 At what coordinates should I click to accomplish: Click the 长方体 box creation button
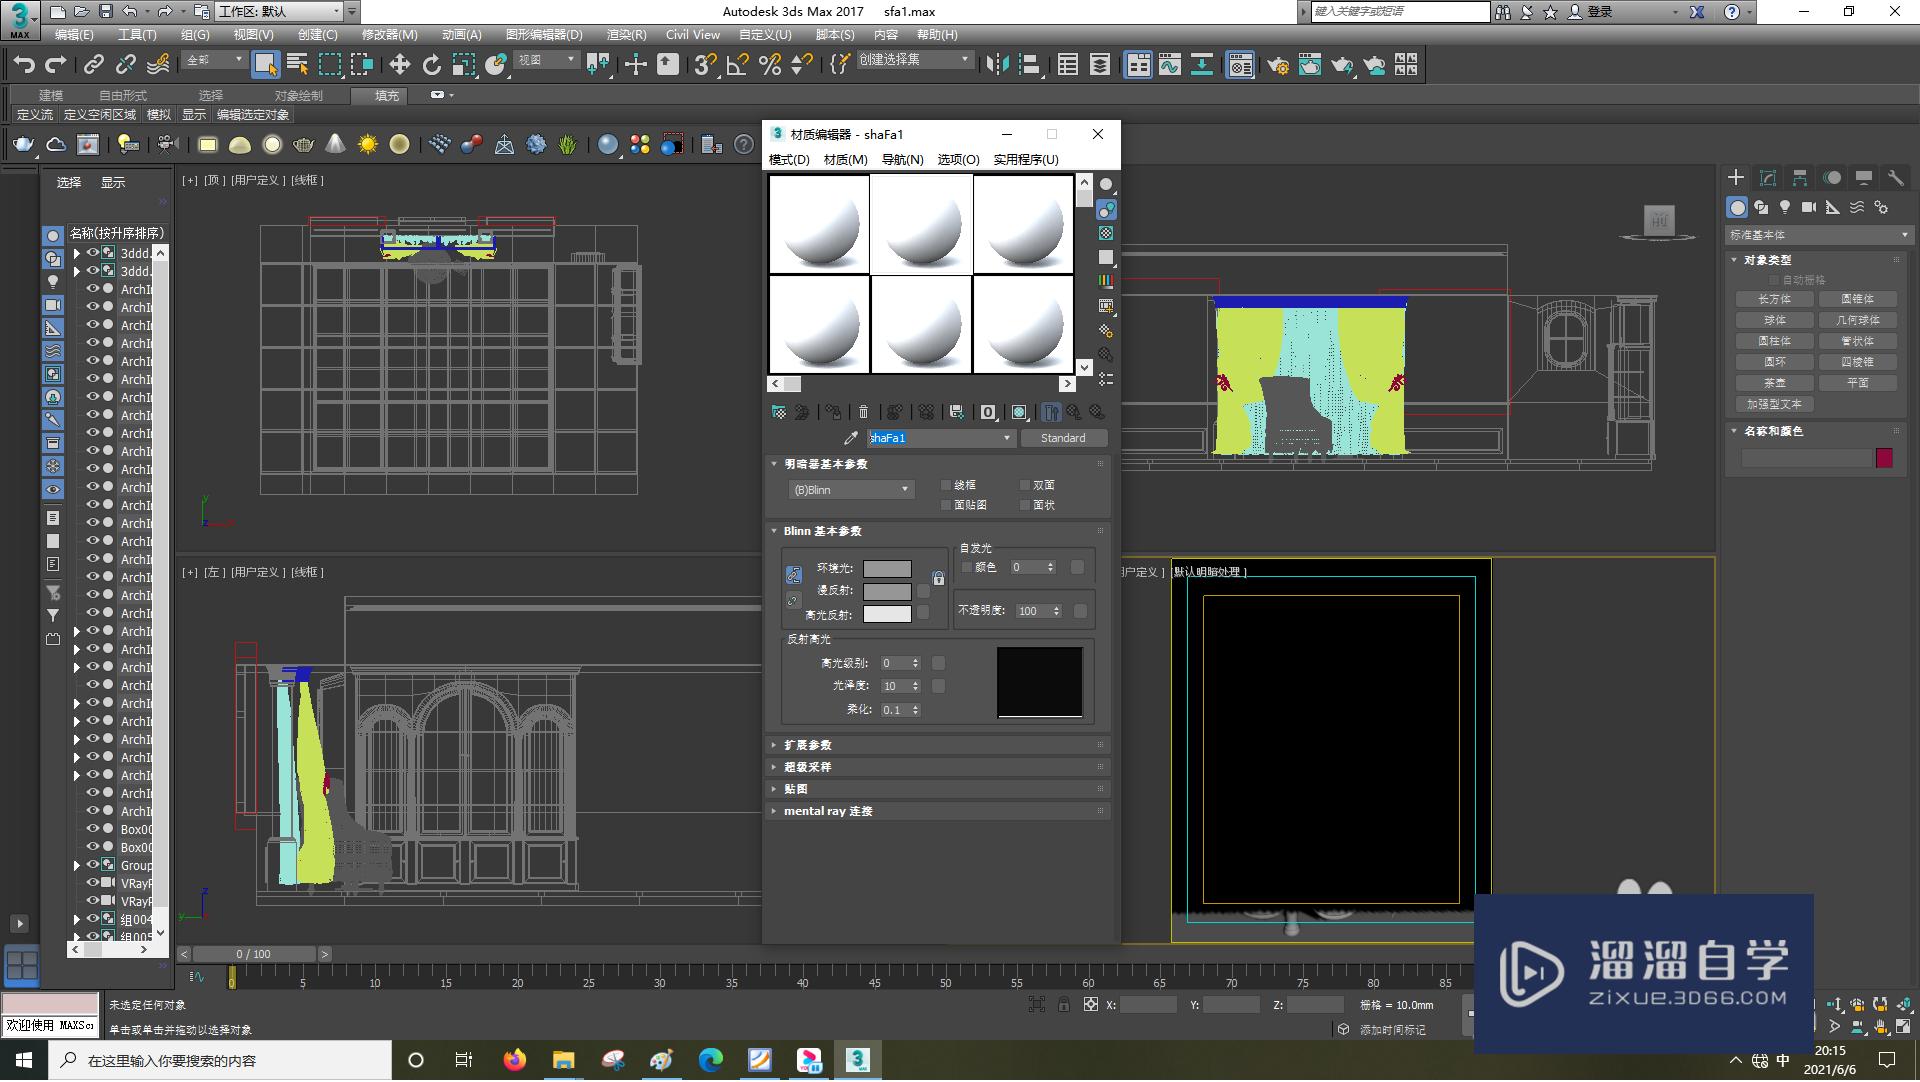[1774, 299]
